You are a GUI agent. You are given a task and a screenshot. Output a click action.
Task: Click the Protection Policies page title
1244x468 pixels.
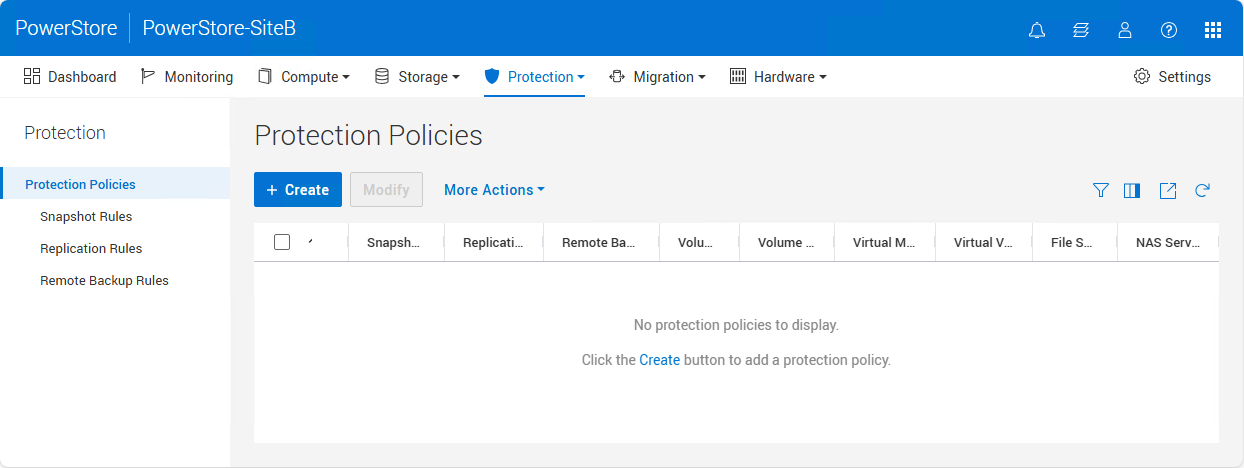point(369,135)
